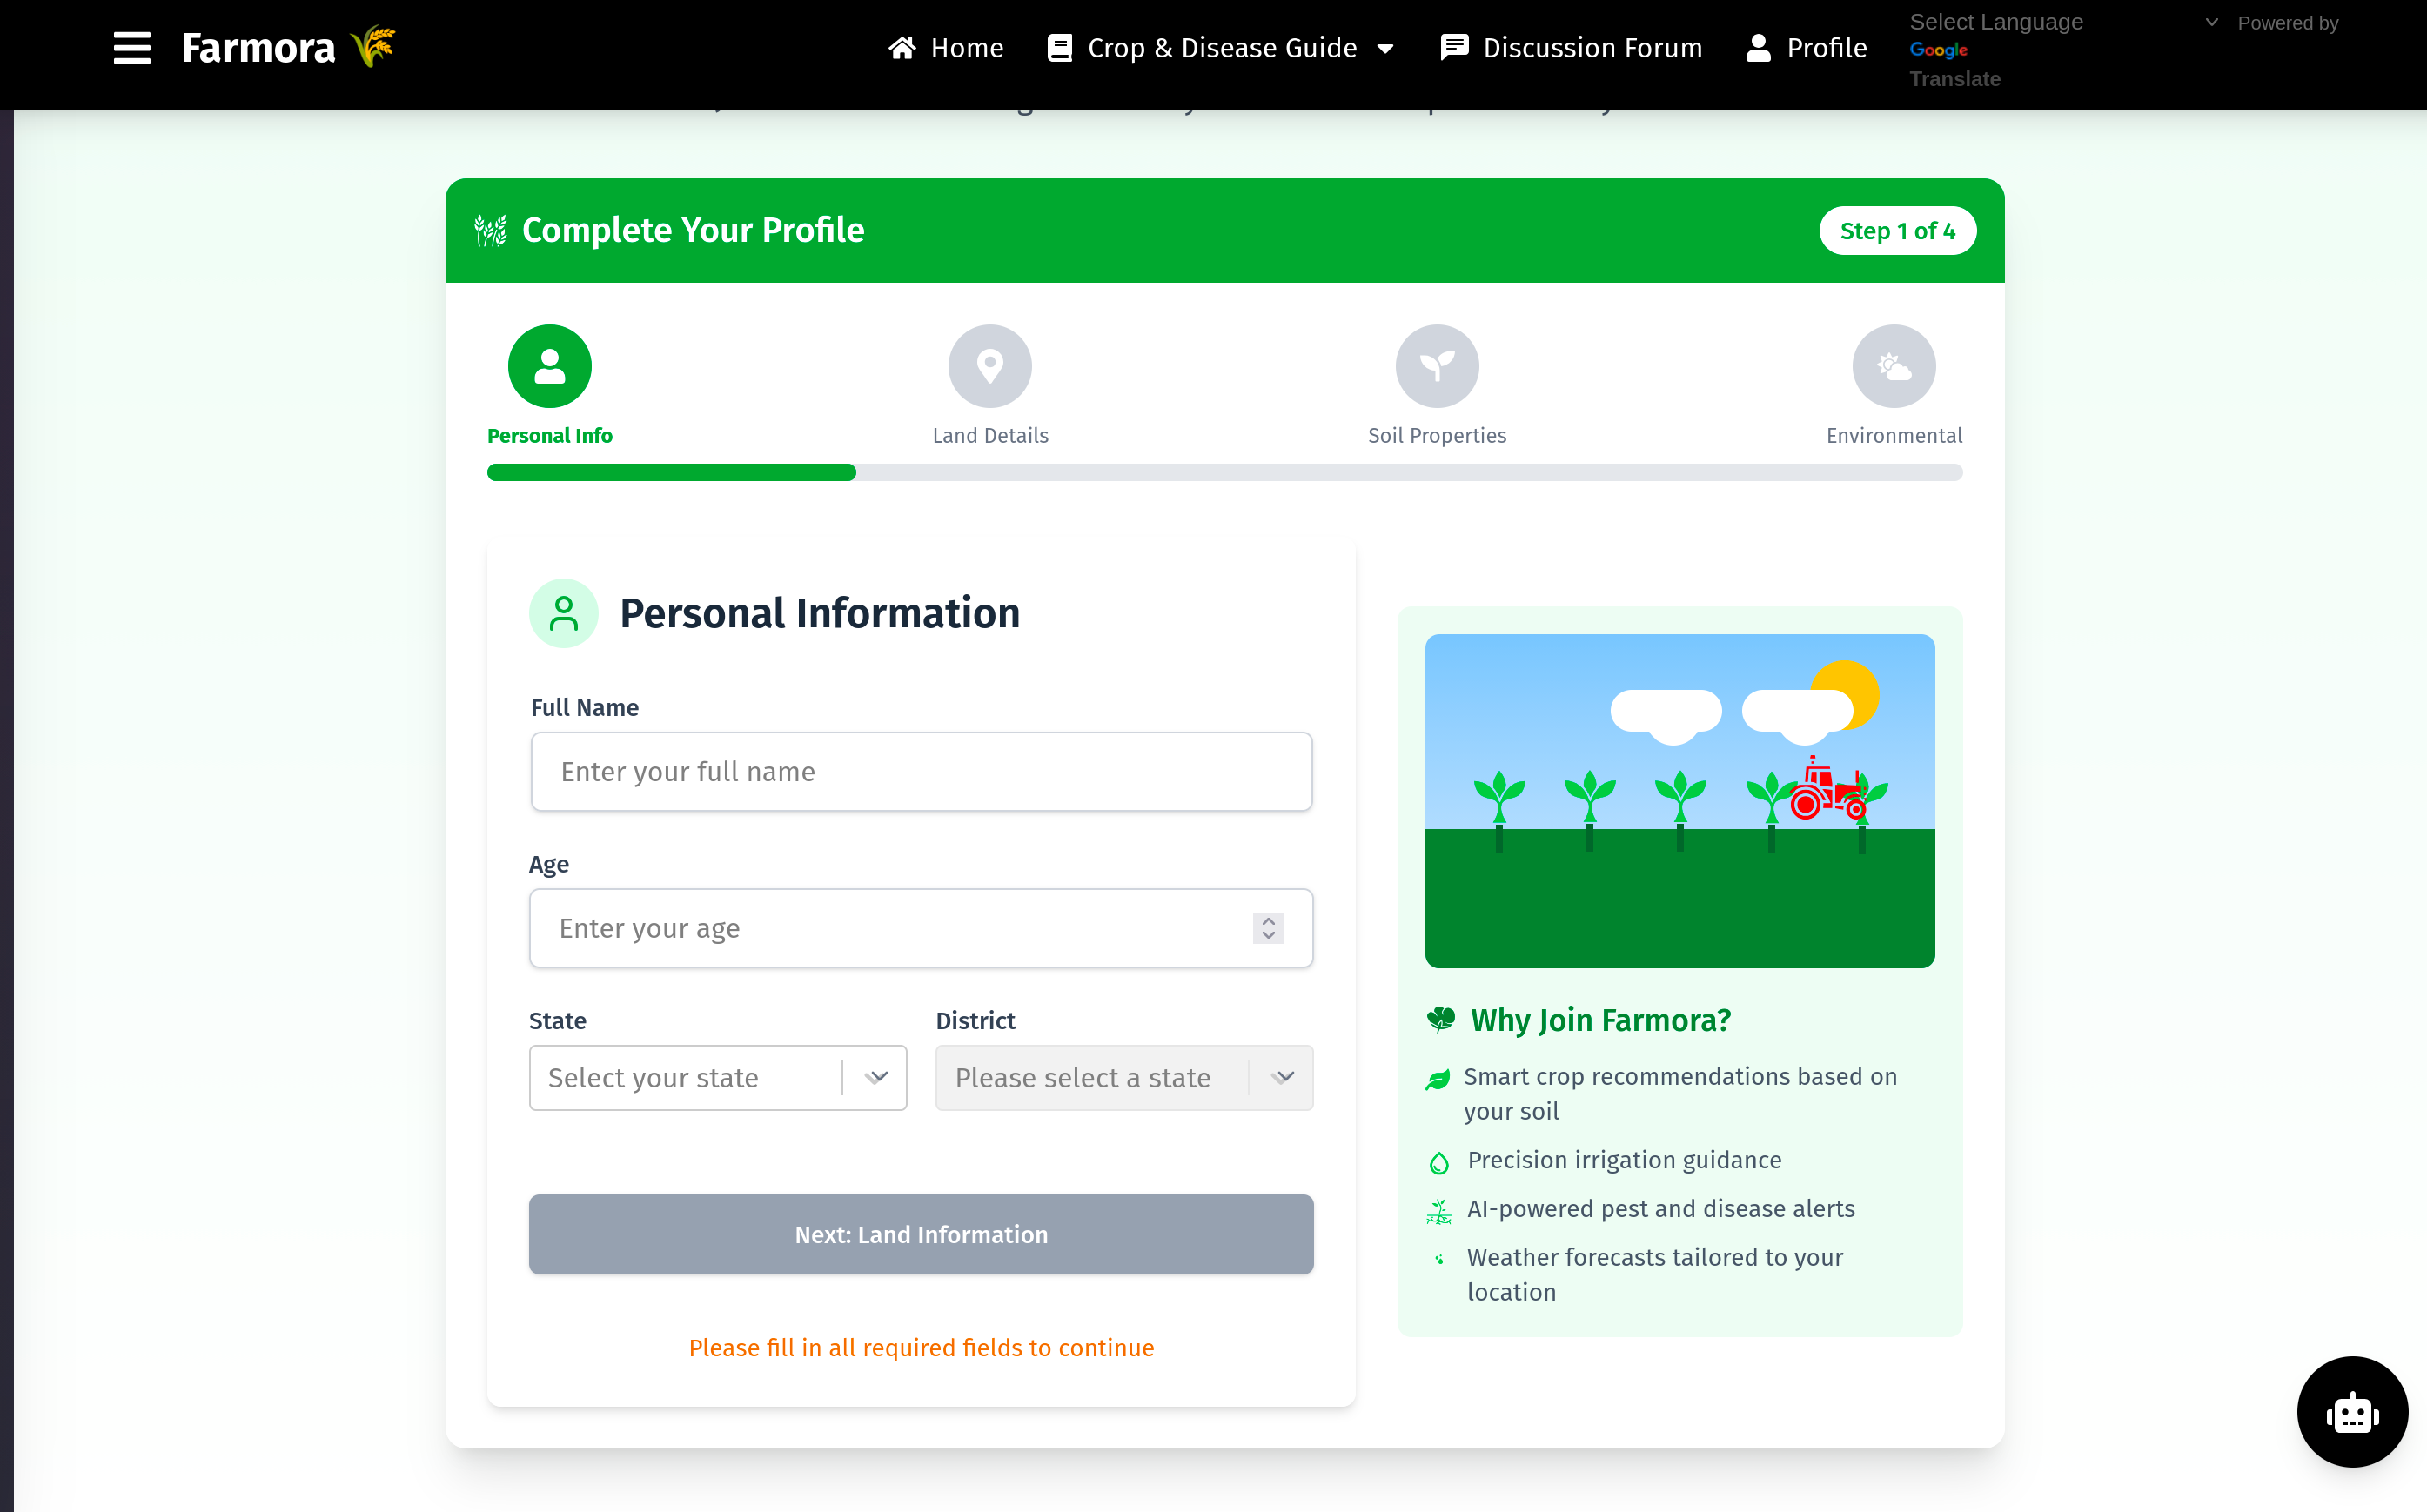Open the District dropdown
The image size is (2427, 1512).
pyautogui.click(x=1123, y=1078)
